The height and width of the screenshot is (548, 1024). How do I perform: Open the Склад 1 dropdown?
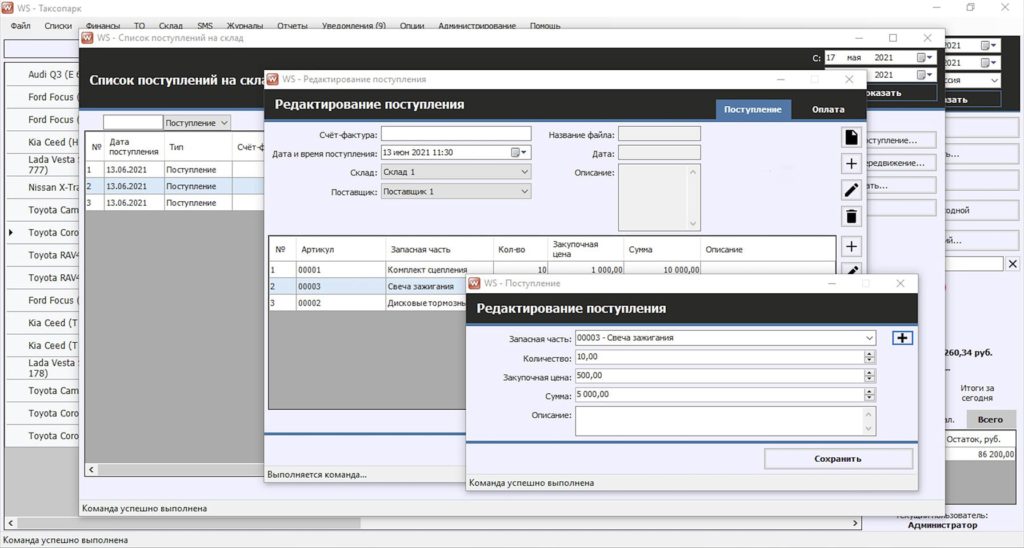pos(524,172)
